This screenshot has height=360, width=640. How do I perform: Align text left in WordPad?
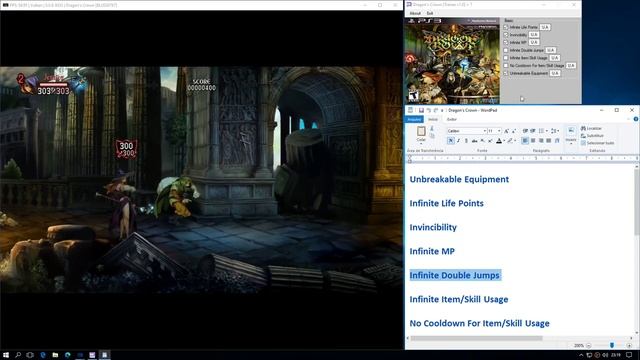tap(525, 141)
